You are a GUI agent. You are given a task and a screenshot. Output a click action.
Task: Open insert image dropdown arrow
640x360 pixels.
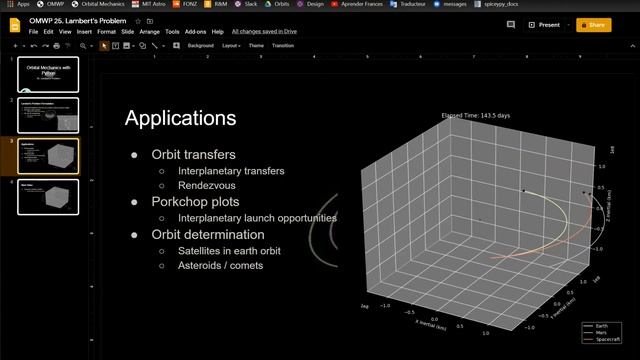tap(133, 46)
